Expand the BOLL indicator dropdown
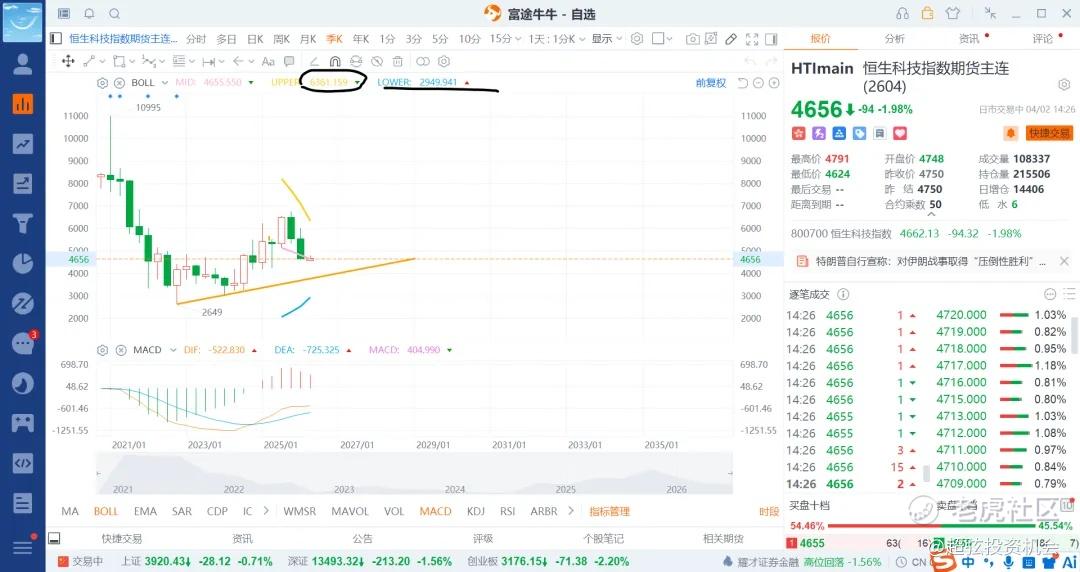 coord(165,83)
